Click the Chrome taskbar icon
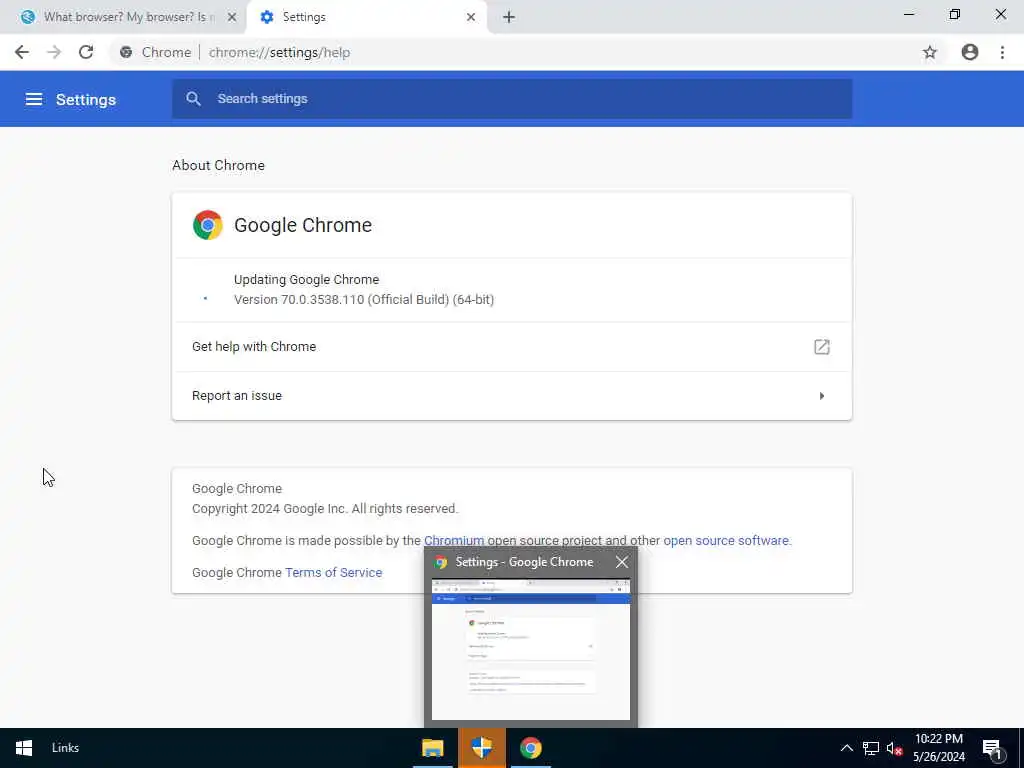The height and width of the screenshot is (768, 1024). click(x=530, y=748)
